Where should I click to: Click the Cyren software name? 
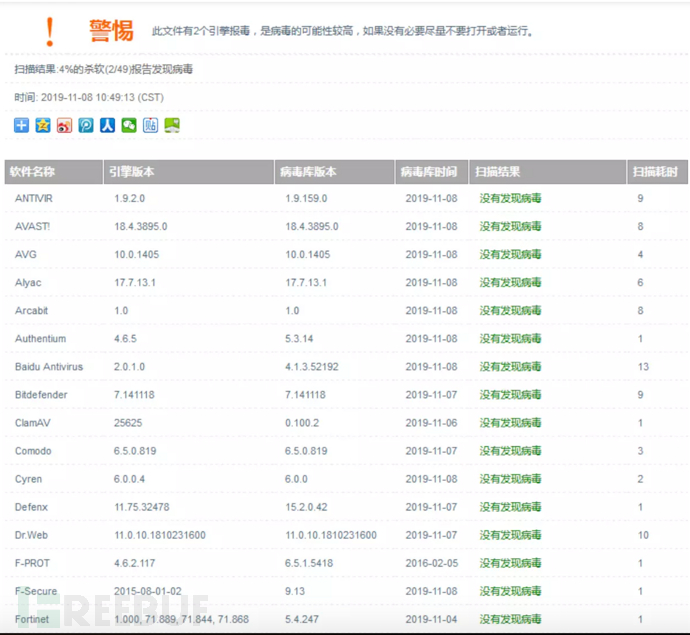coord(29,479)
